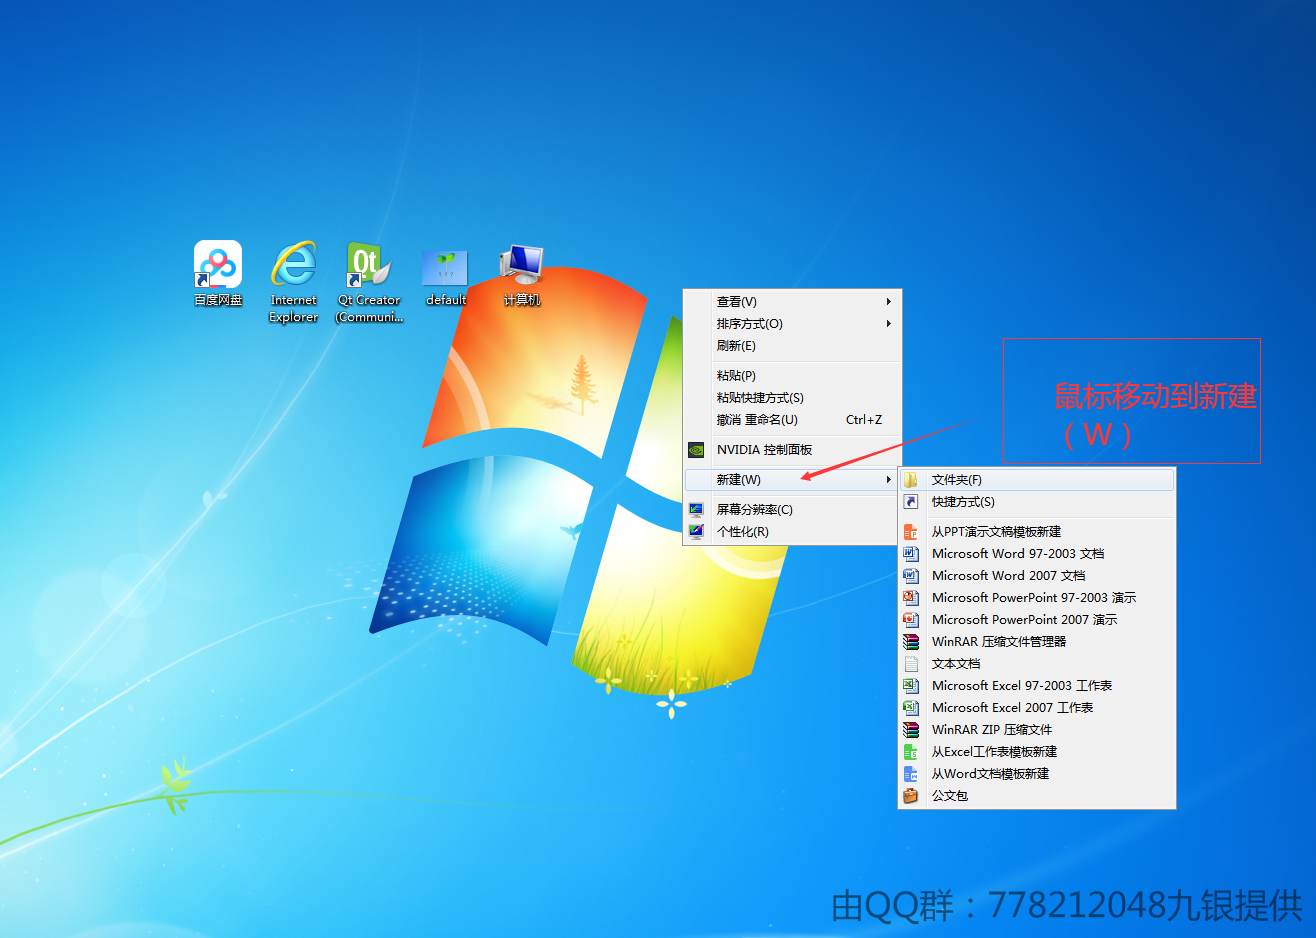Choose 从PPT演示文稿模板新建
The width and height of the screenshot is (1316, 938).
click(1037, 532)
